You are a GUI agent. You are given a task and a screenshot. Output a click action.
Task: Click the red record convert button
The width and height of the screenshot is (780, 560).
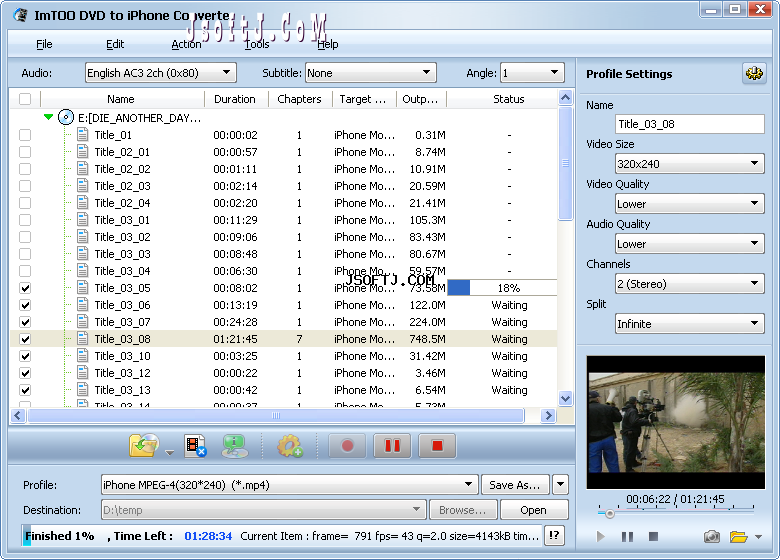(x=347, y=446)
